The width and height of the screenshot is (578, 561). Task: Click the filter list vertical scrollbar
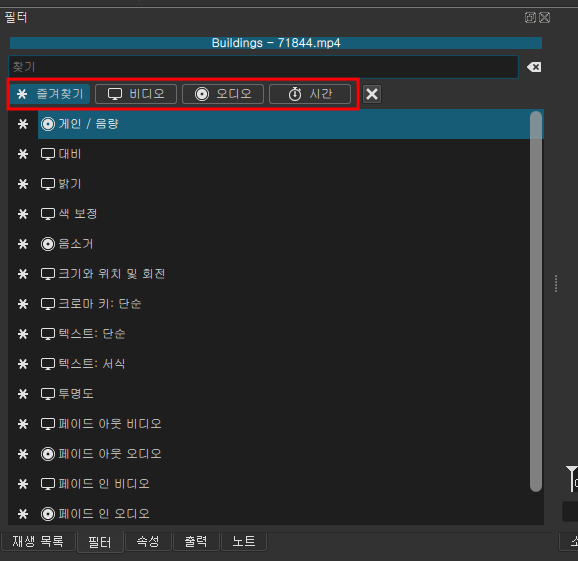click(x=536, y=302)
